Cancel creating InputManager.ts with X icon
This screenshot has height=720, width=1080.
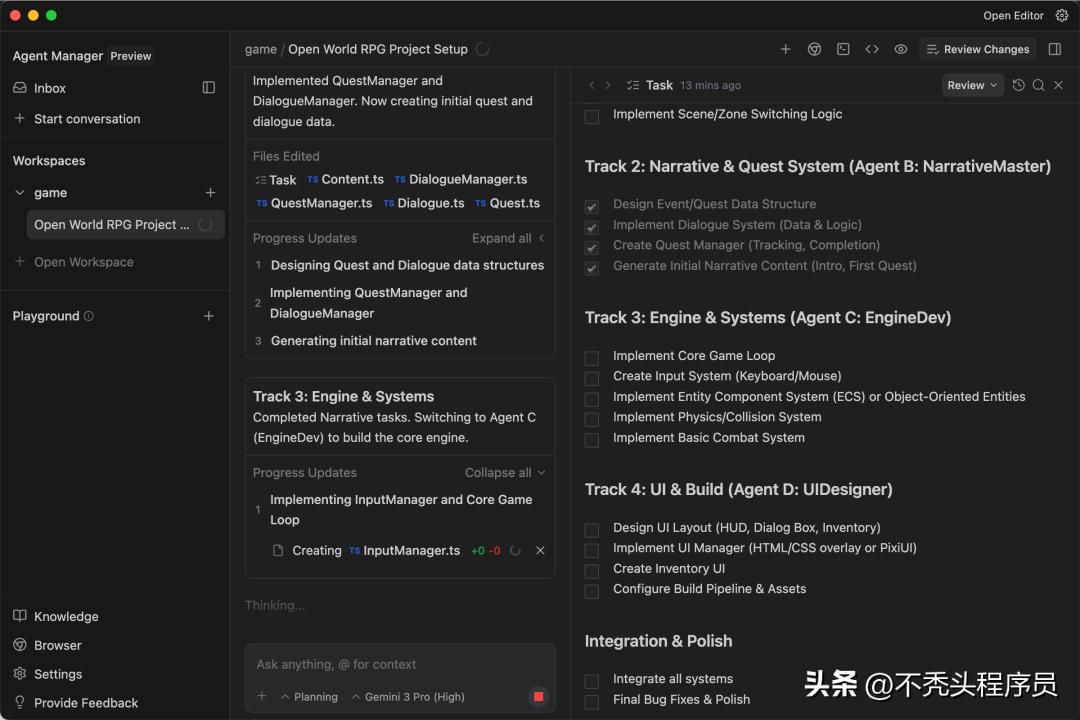coord(540,551)
